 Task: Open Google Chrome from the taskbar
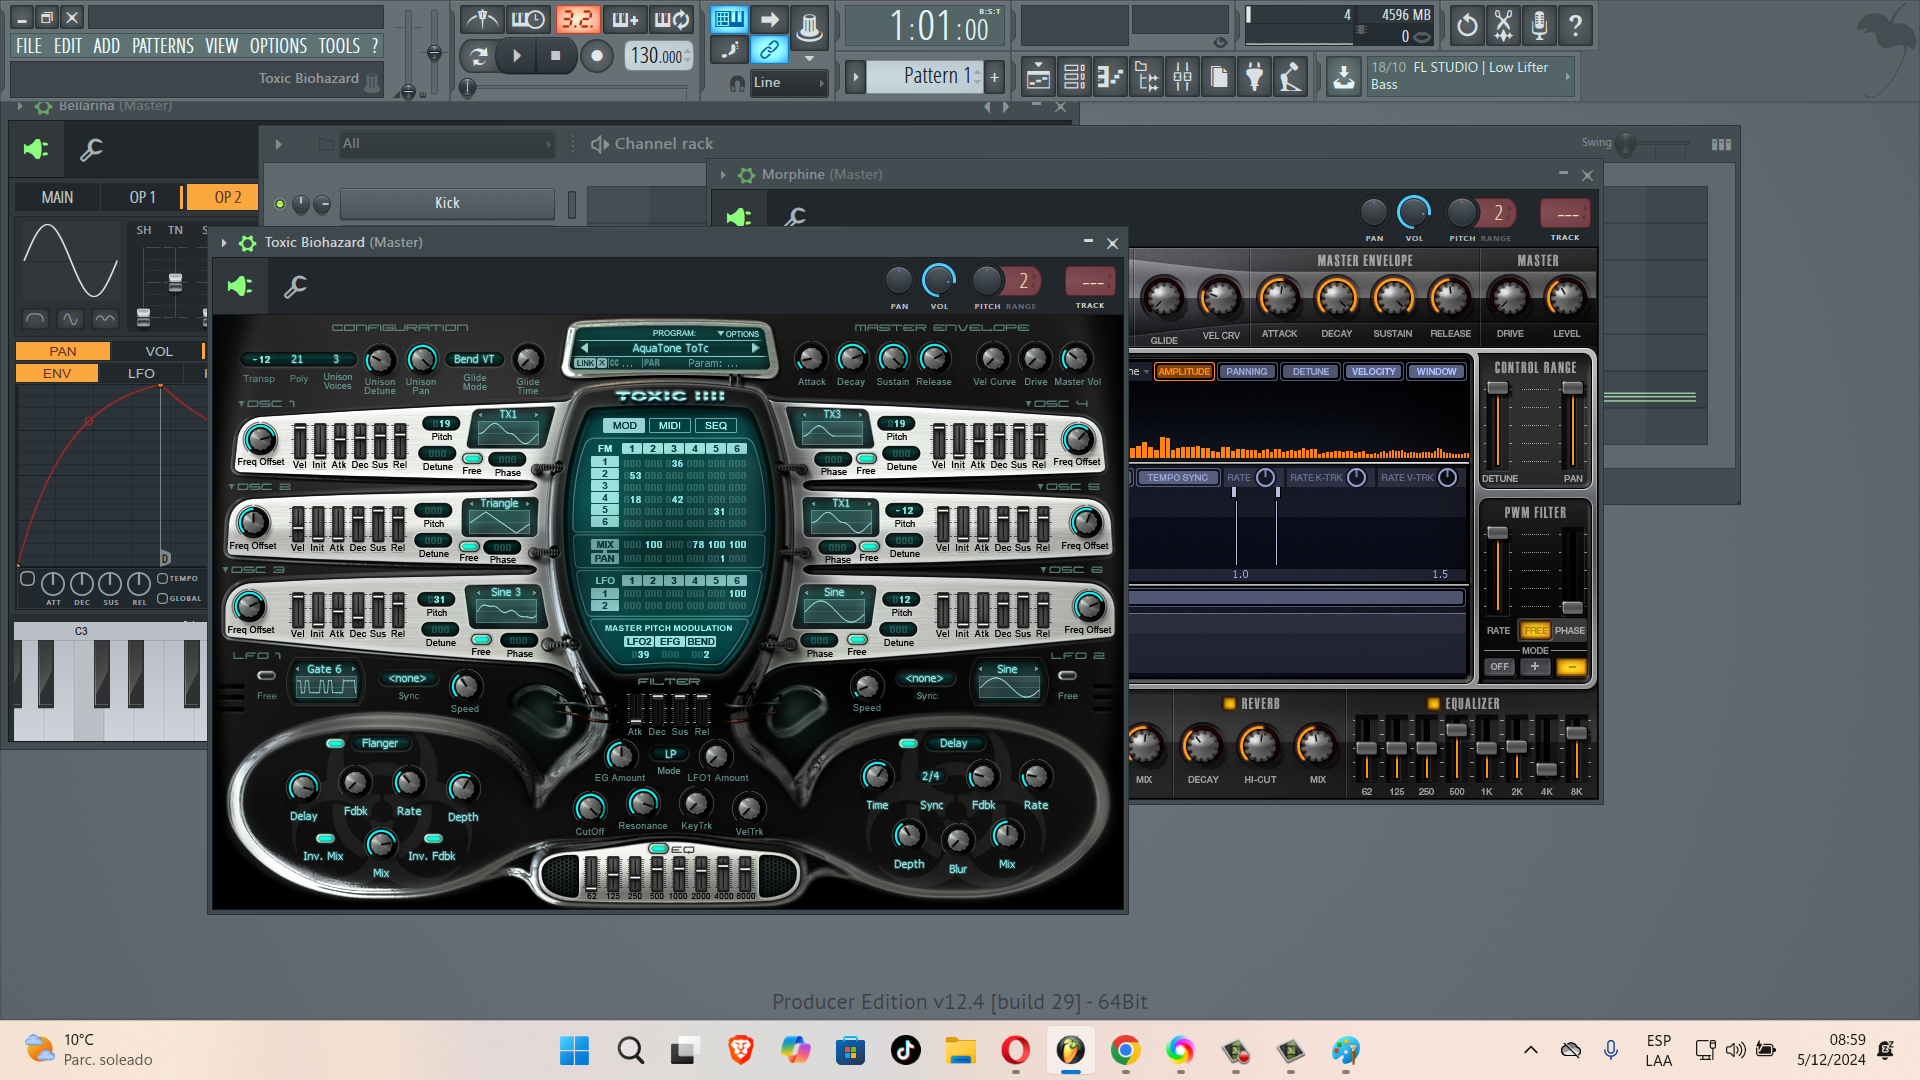(x=1125, y=1050)
